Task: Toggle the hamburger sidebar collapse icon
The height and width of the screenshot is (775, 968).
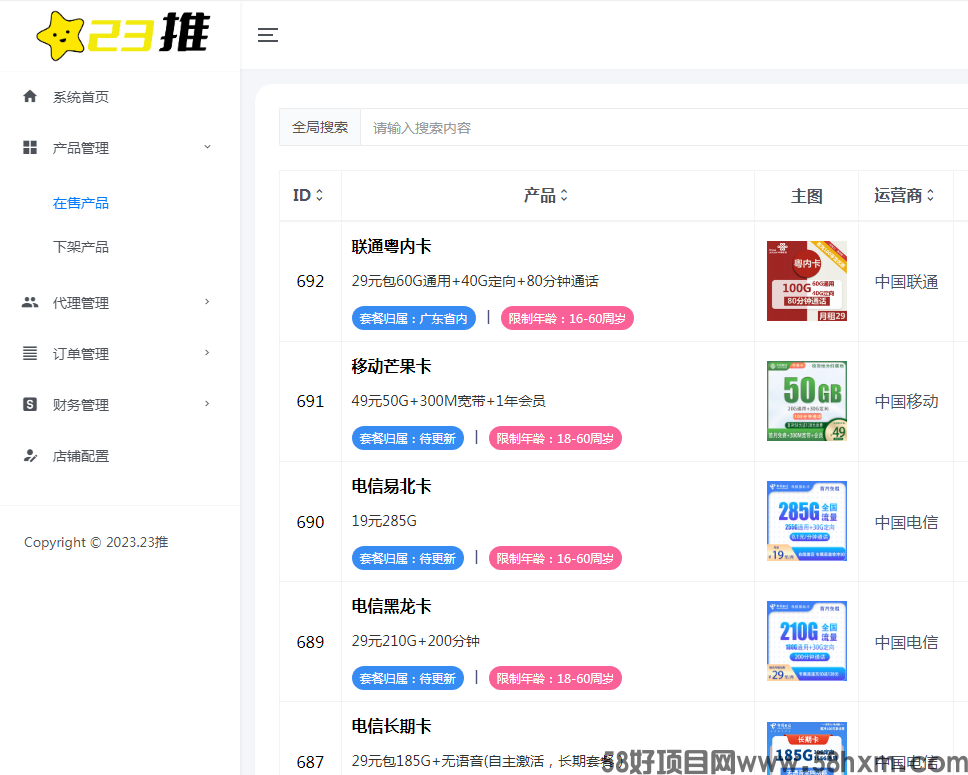Action: coord(267,35)
